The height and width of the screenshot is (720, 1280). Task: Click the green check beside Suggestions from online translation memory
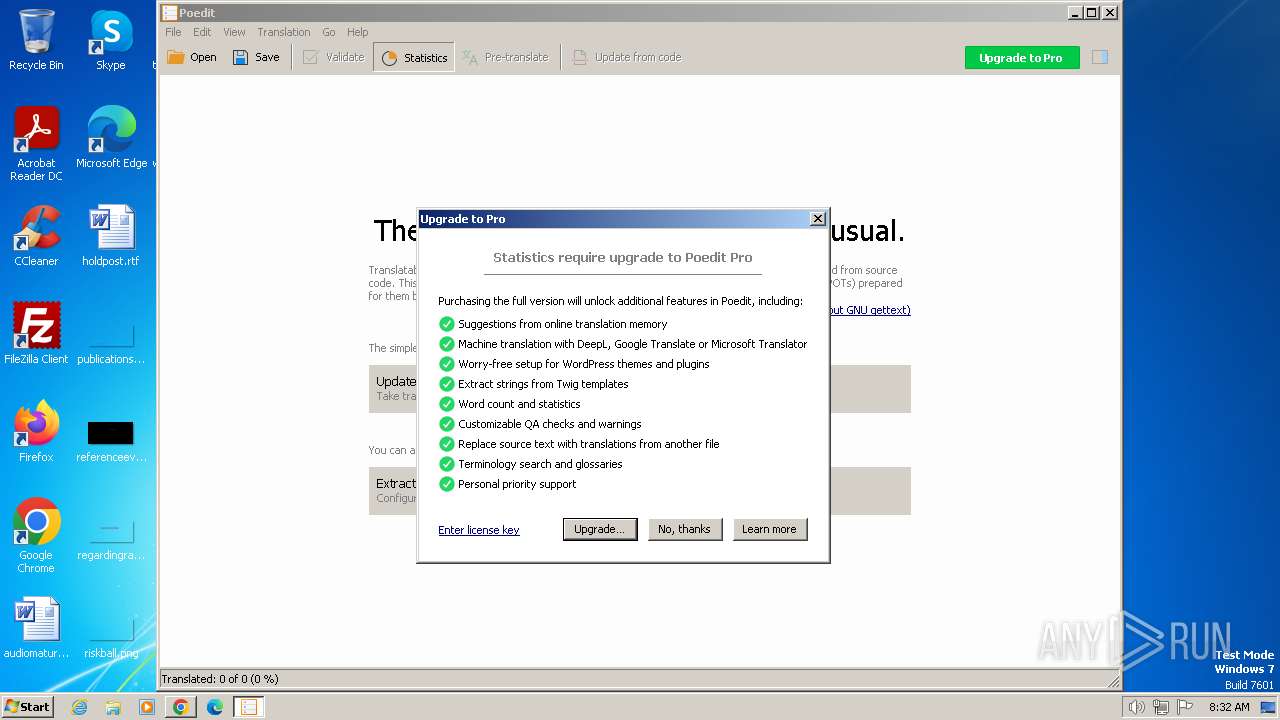[x=447, y=324]
